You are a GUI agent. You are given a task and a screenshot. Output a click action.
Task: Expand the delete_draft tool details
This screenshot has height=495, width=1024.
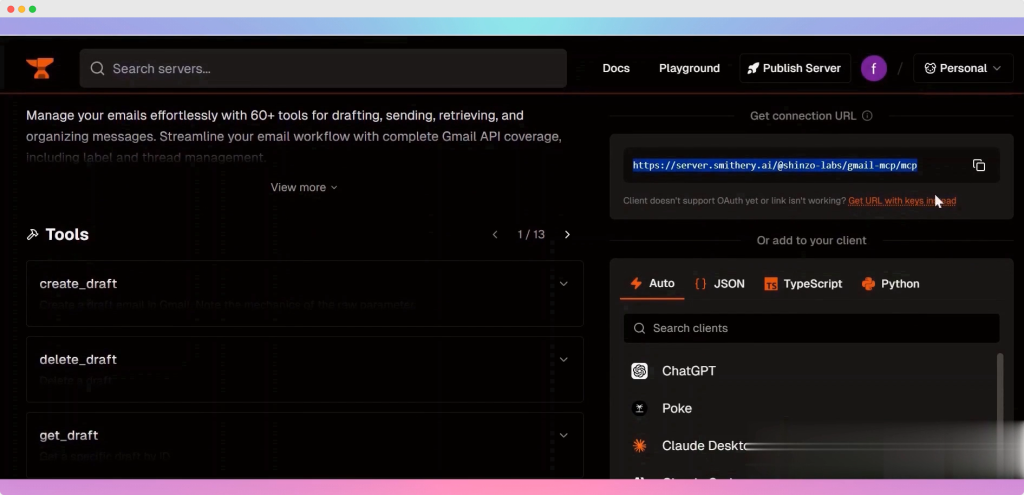tap(563, 360)
